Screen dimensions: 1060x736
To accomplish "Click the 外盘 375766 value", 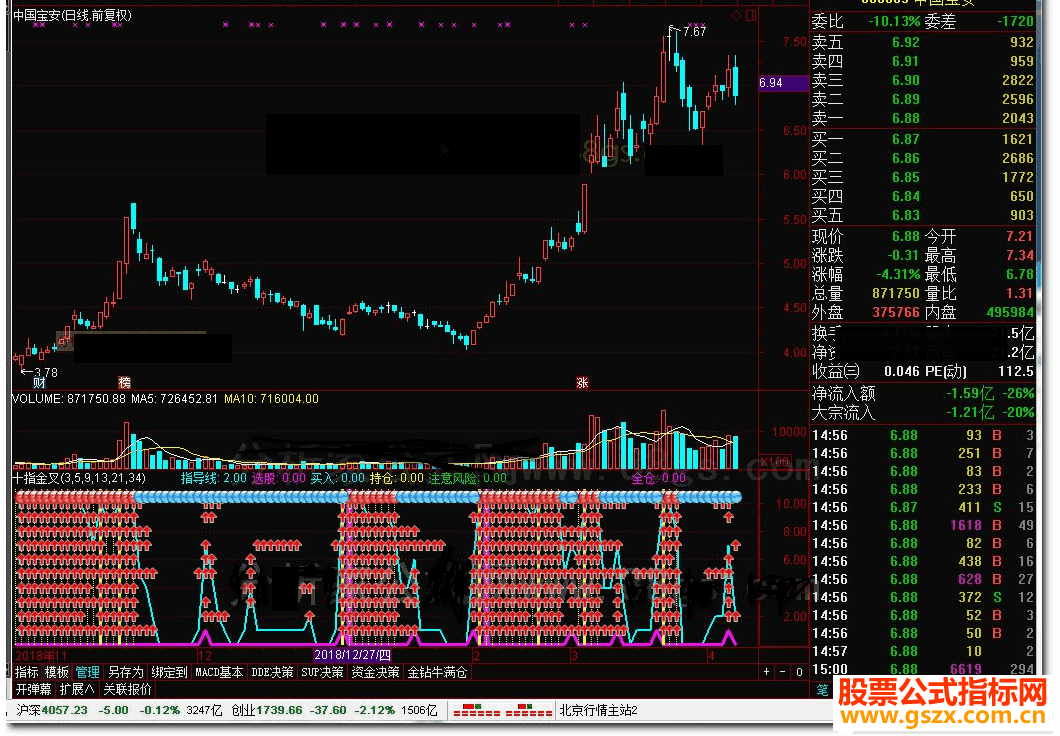I will pos(896,312).
